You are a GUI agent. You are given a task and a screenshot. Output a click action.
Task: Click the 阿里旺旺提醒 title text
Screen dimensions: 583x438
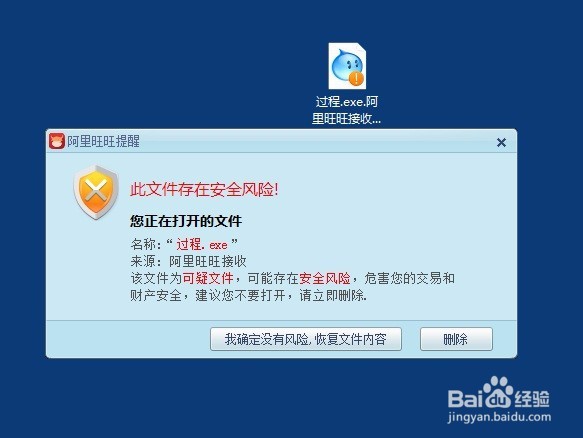click(x=103, y=141)
